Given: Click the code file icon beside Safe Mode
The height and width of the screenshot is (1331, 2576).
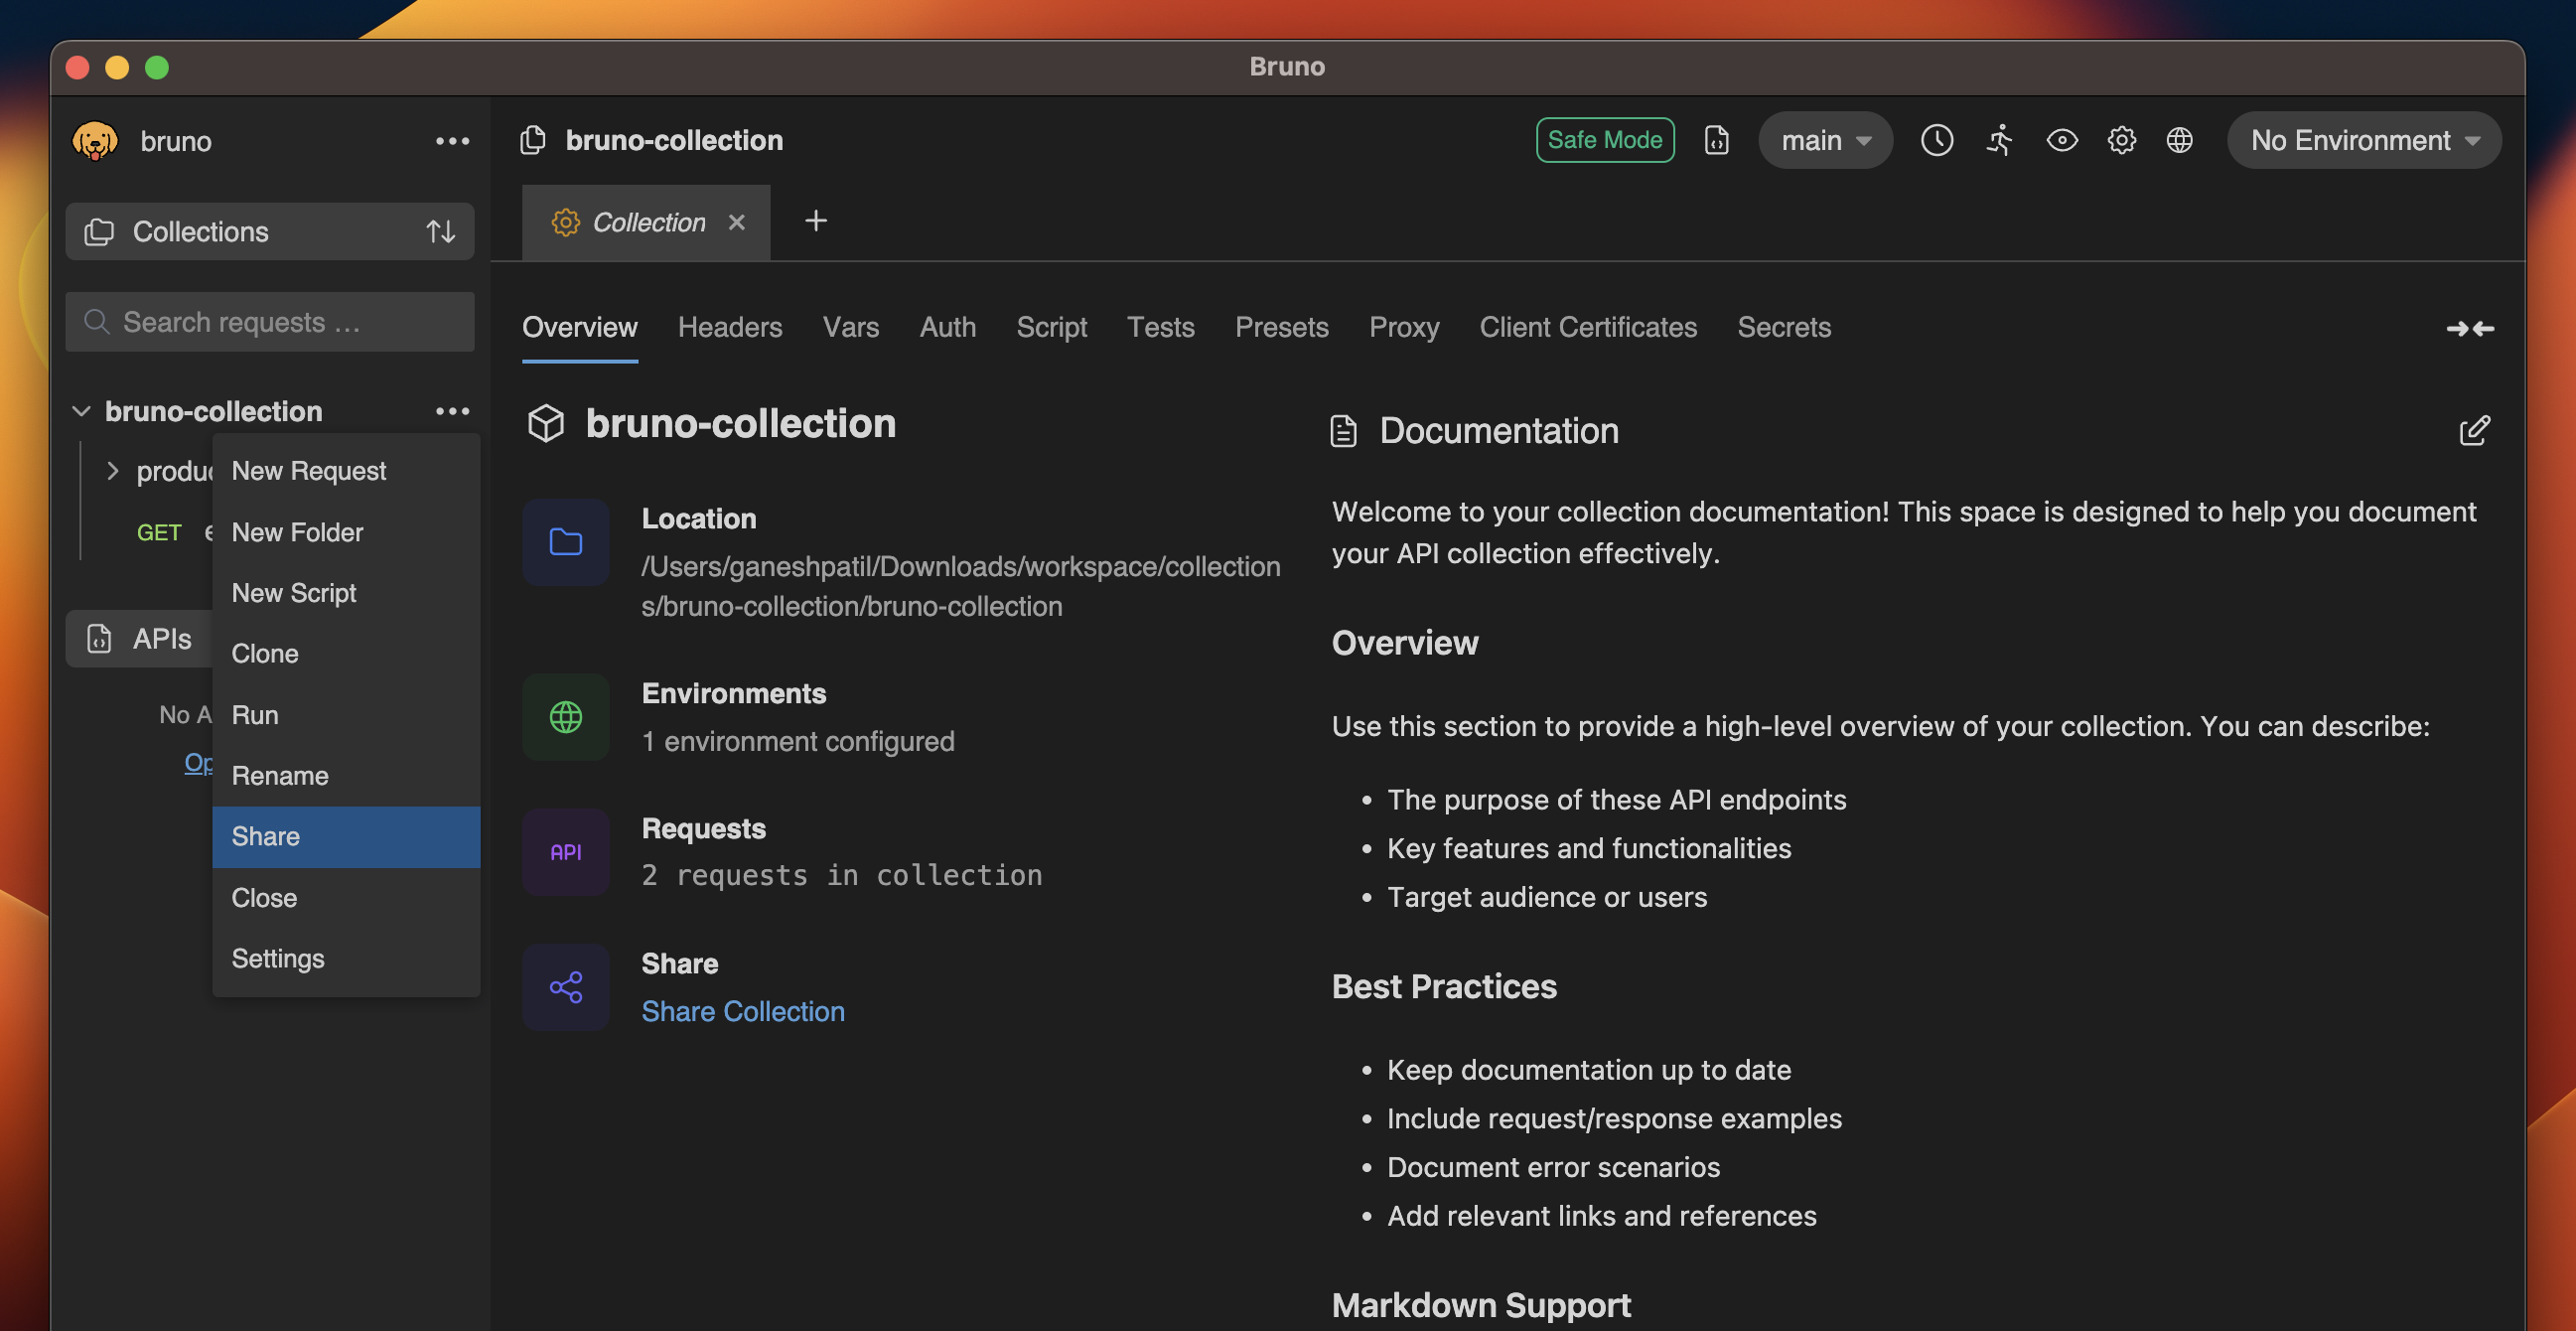Looking at the screenshot, I should coord(1716,140).
